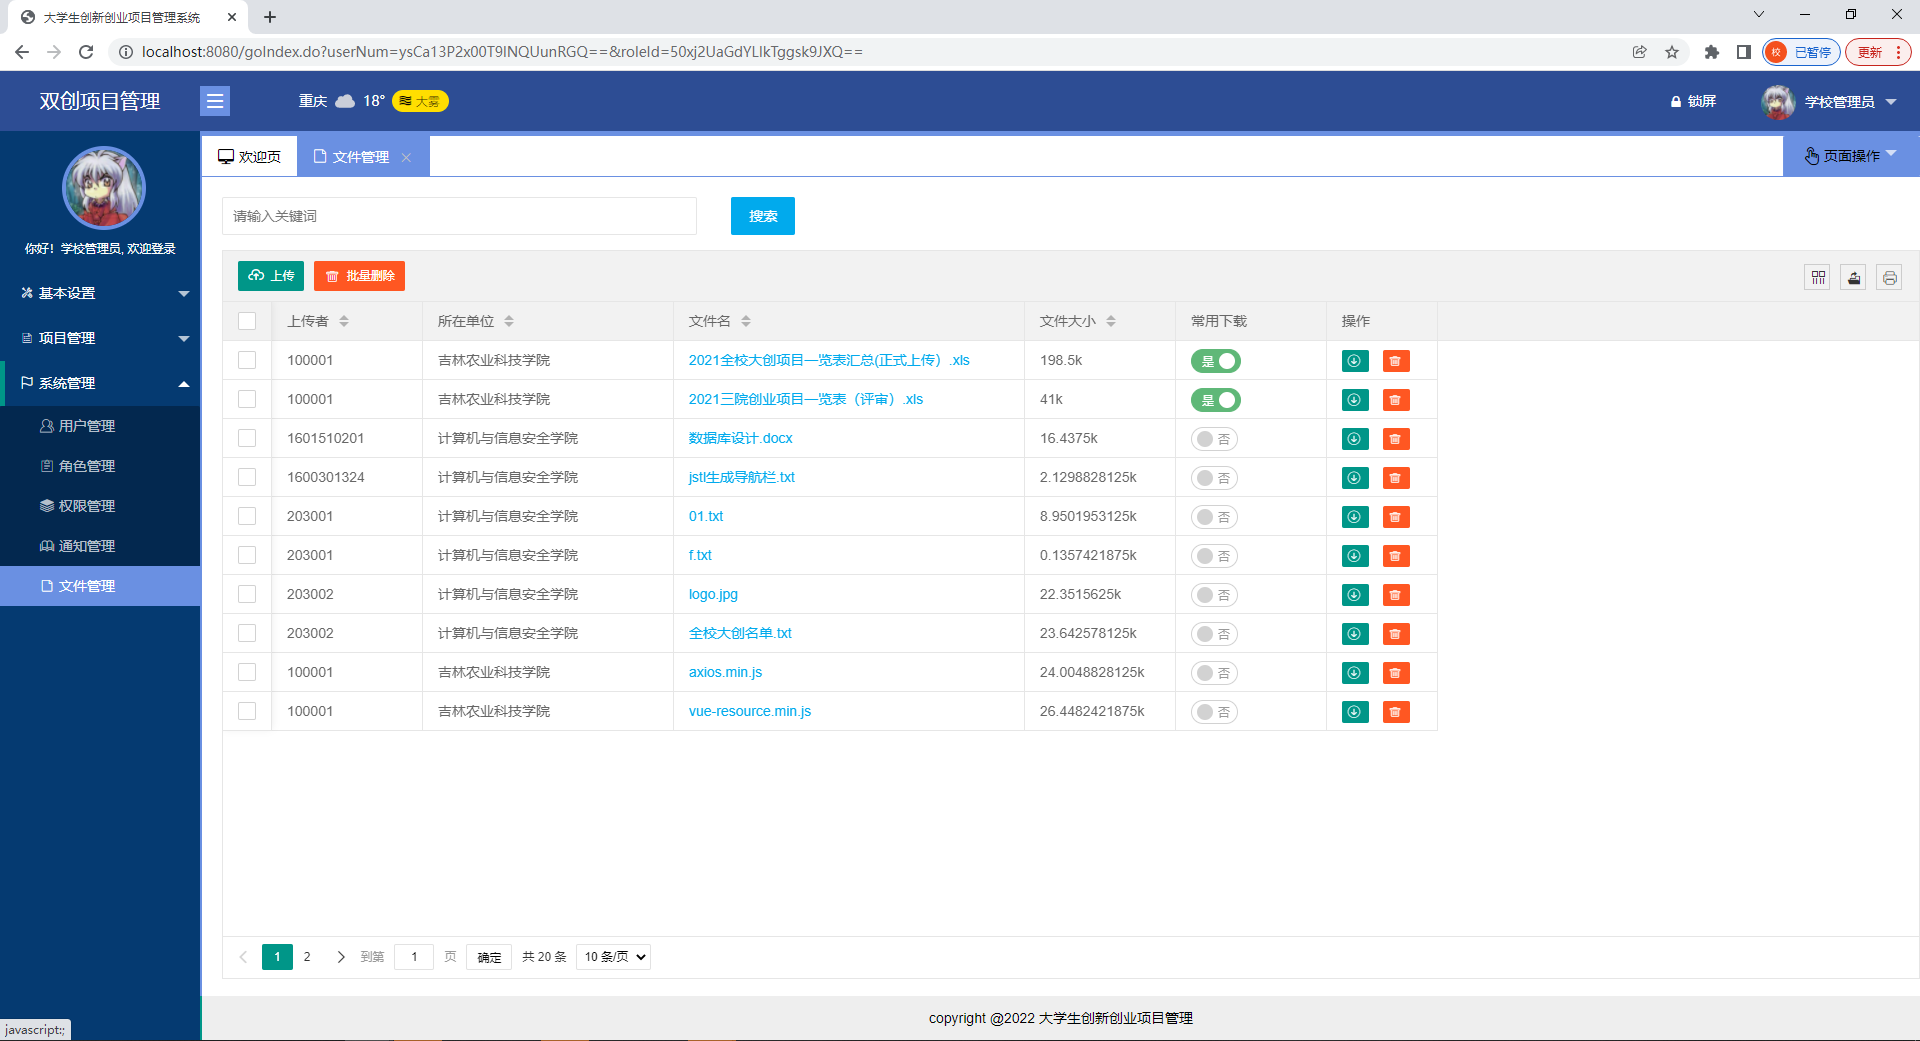Check the row for 数据库设计.docx
This screenshot has height=1041, width=1920.
247,438
